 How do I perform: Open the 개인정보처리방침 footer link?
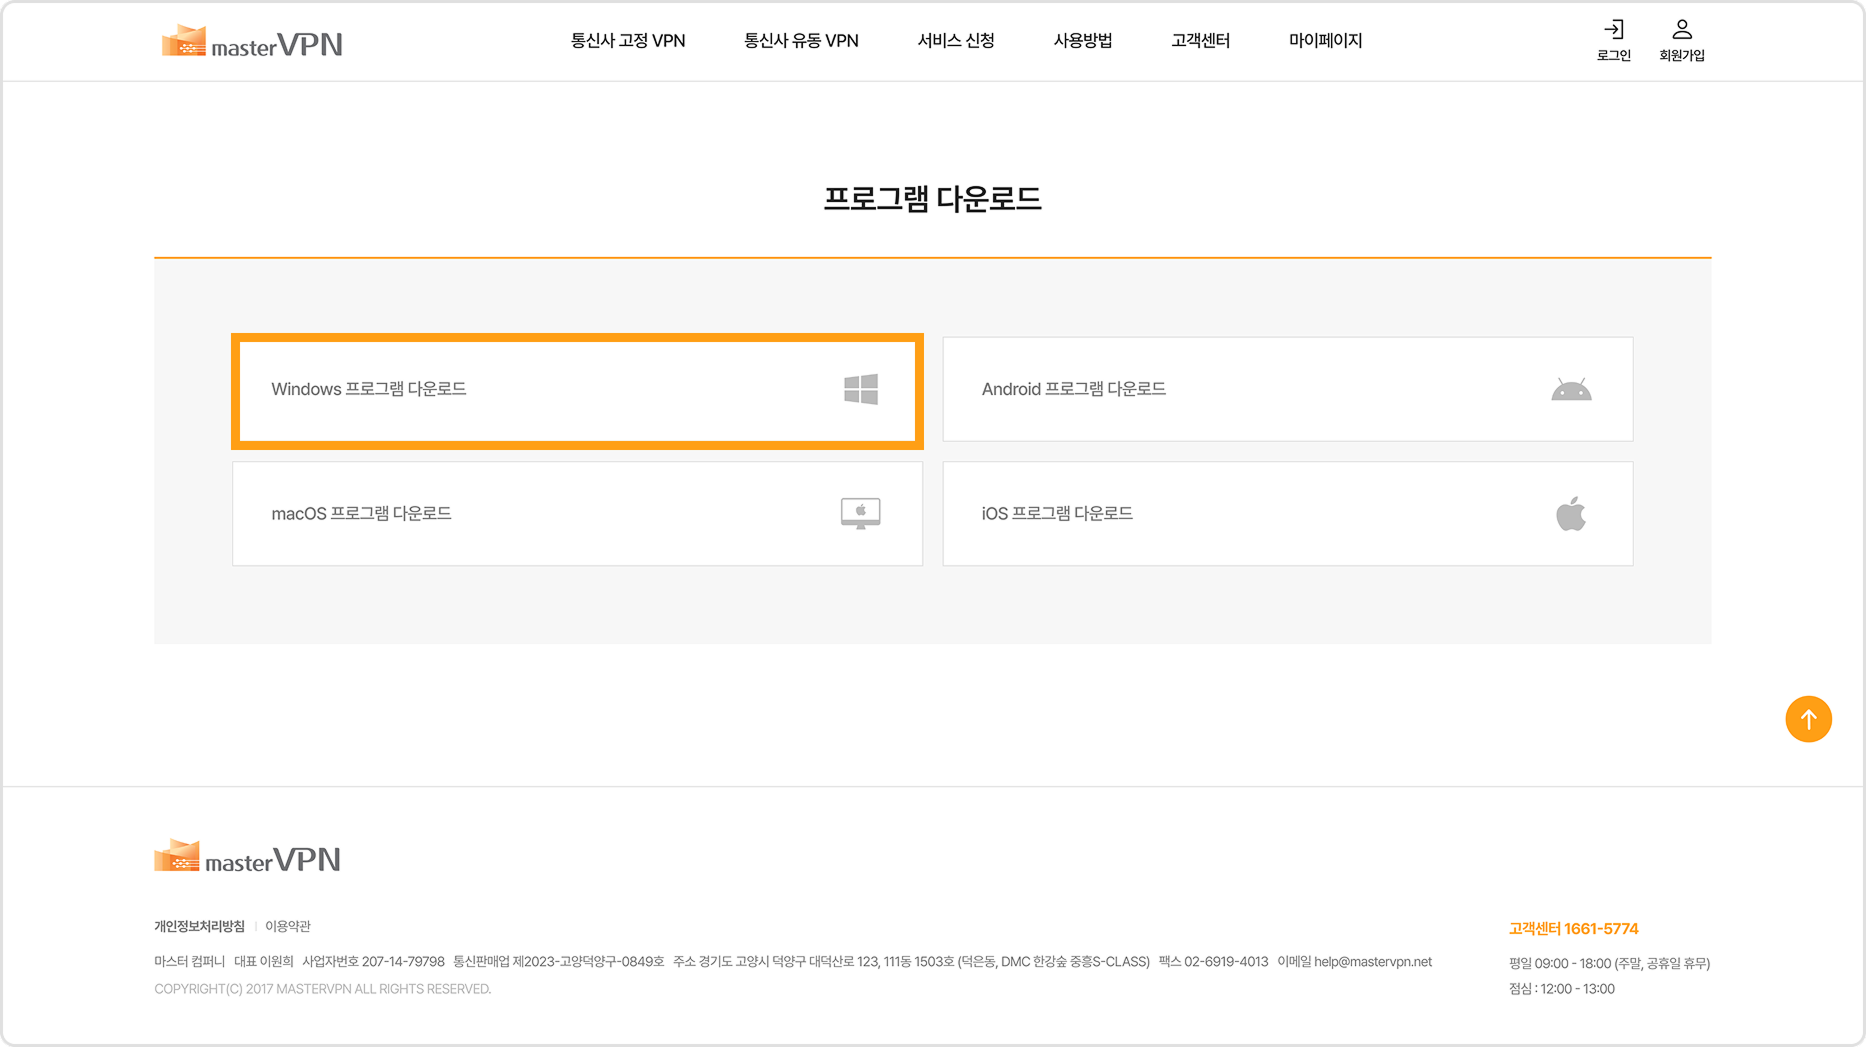point(199,926)
